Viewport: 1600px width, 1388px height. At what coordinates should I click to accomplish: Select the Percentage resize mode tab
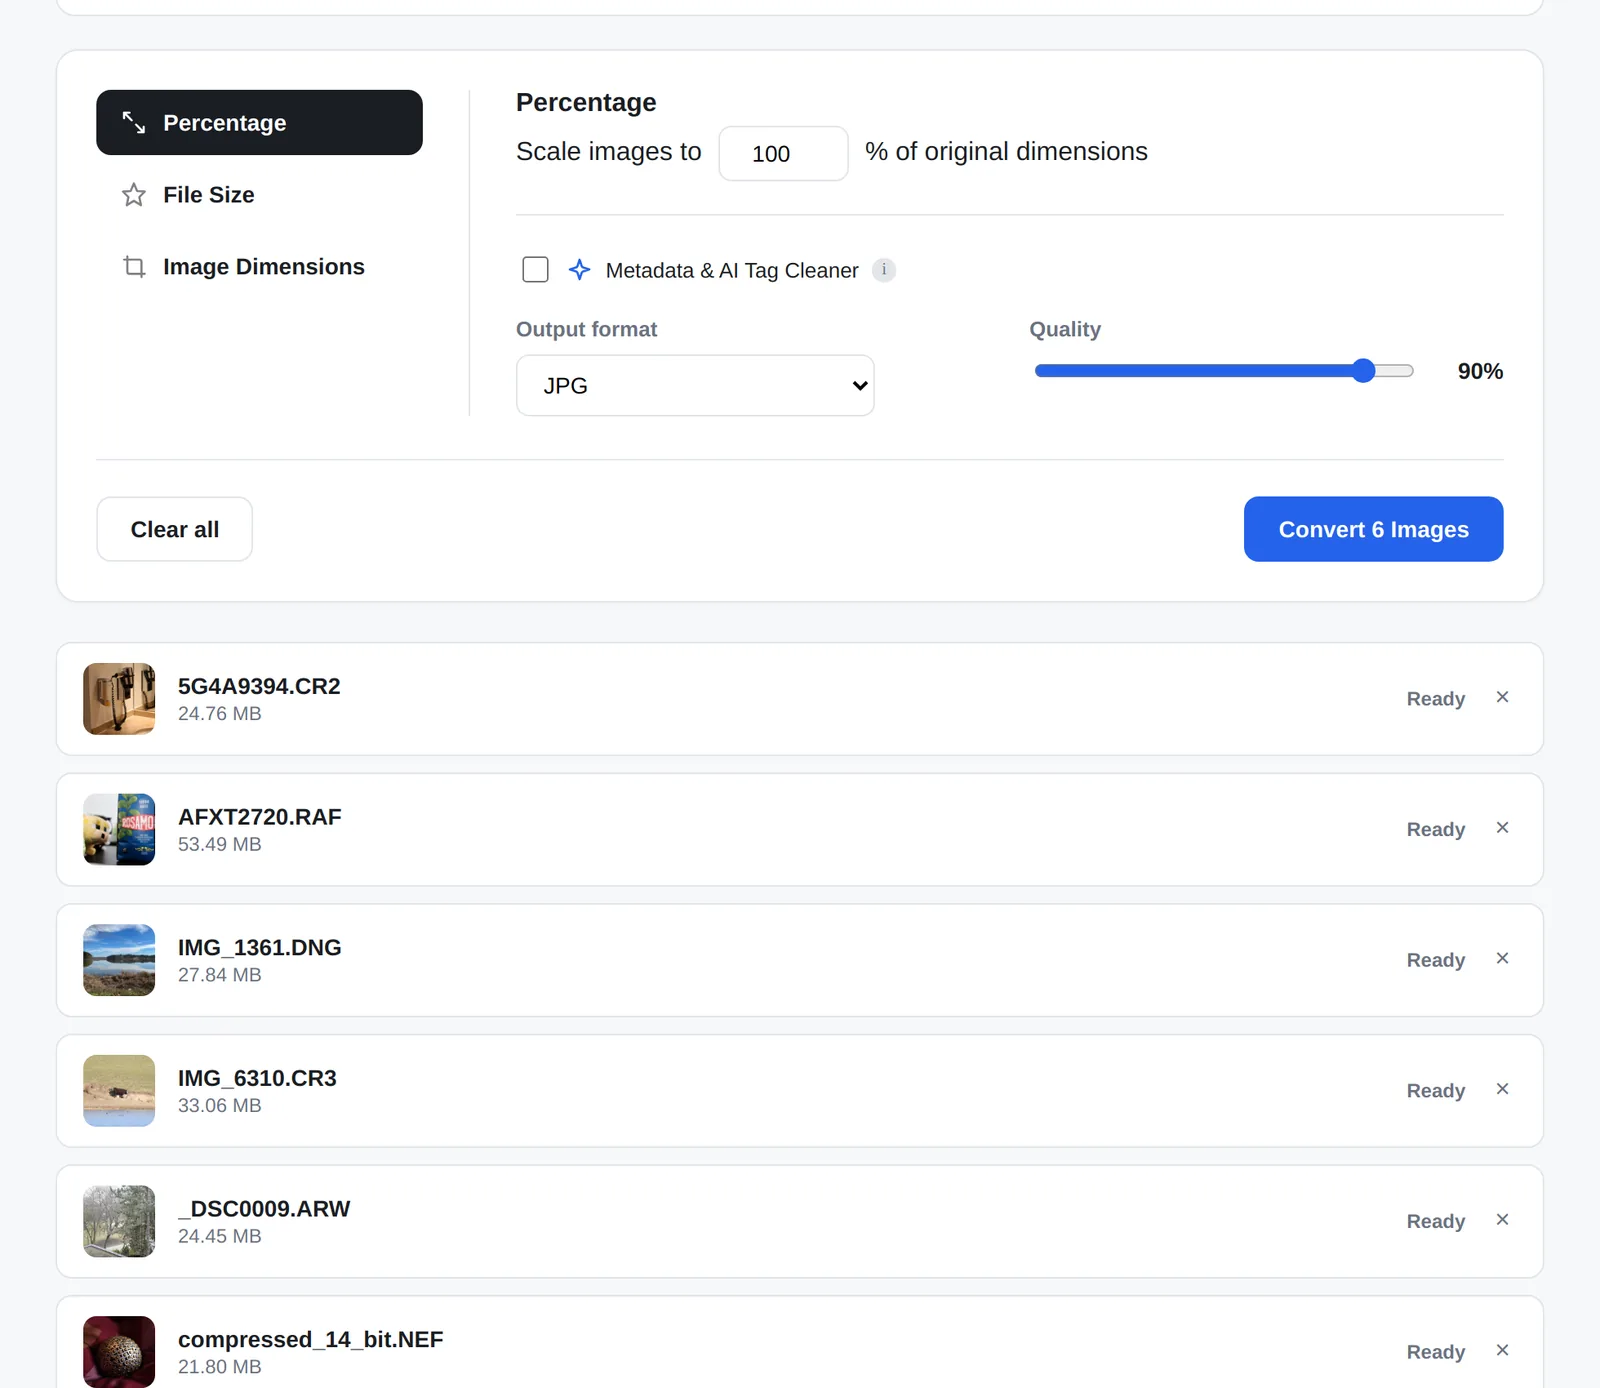coord(259,122)
